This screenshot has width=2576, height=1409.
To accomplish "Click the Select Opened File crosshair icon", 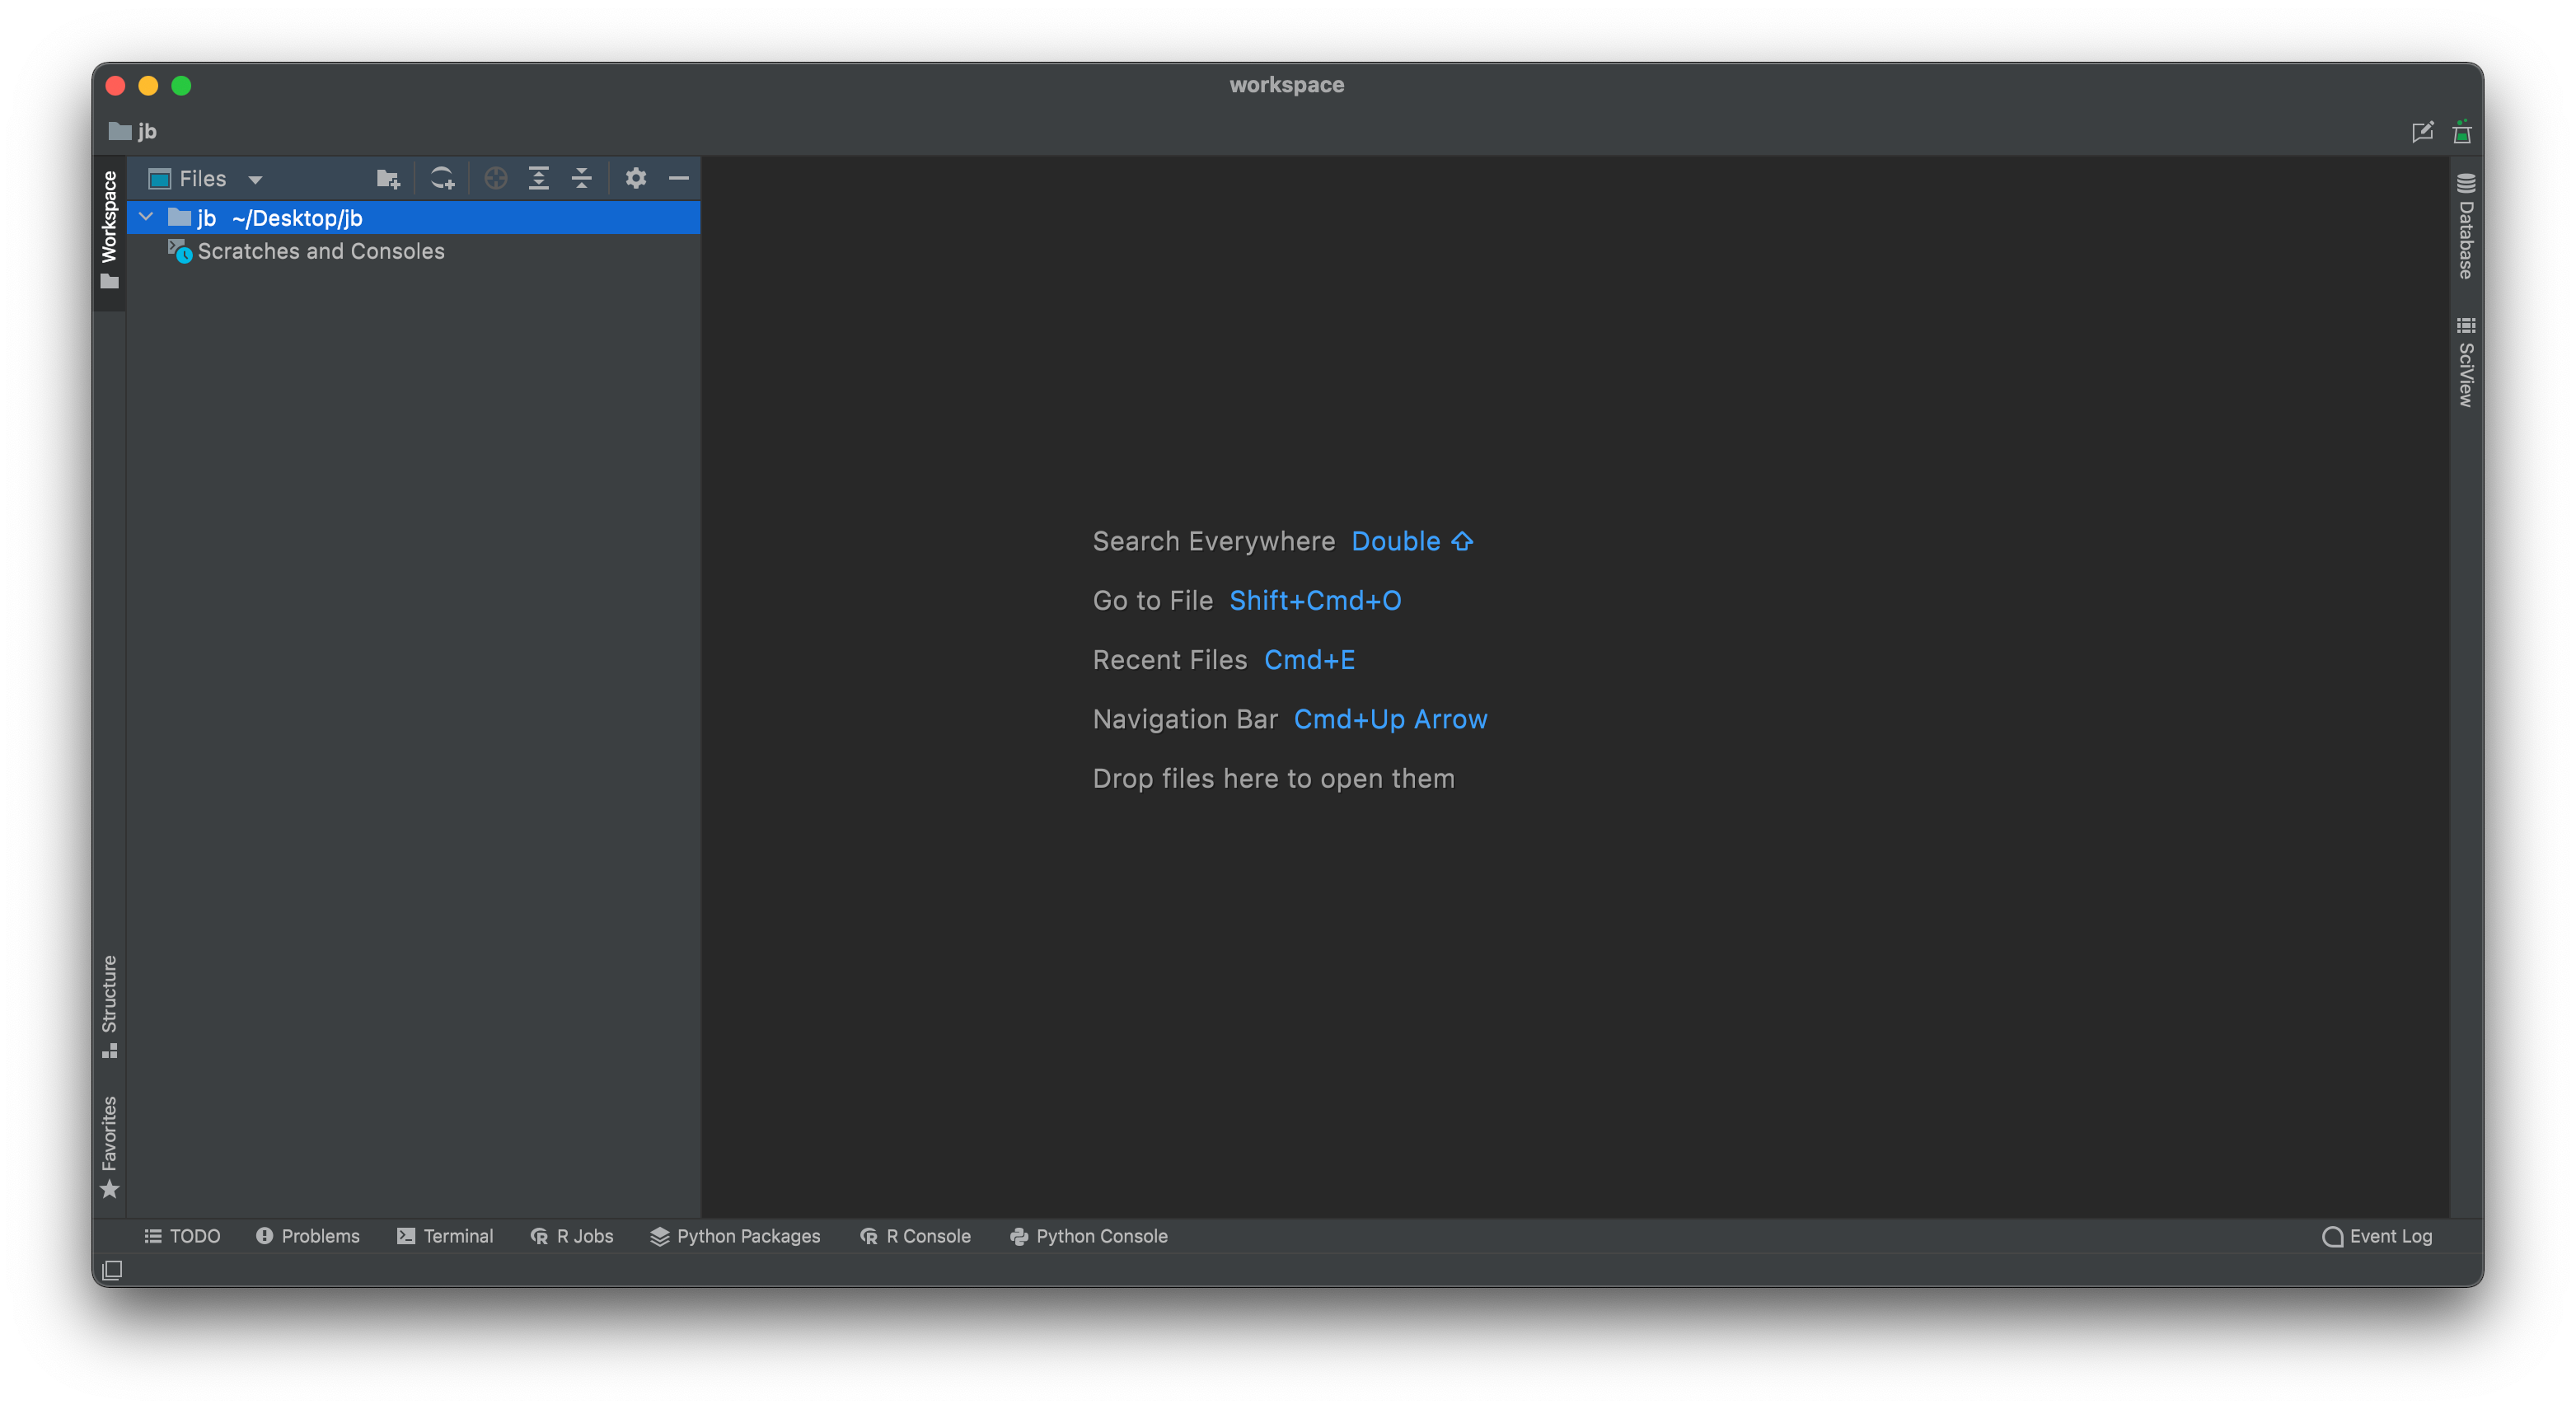I will click(x=495, y=179).
